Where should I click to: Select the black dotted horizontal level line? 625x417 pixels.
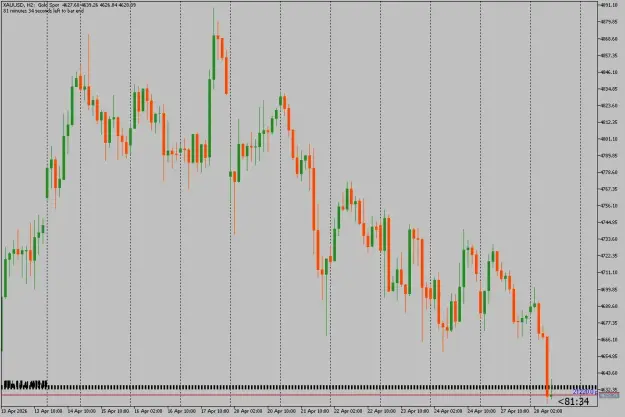299,387
